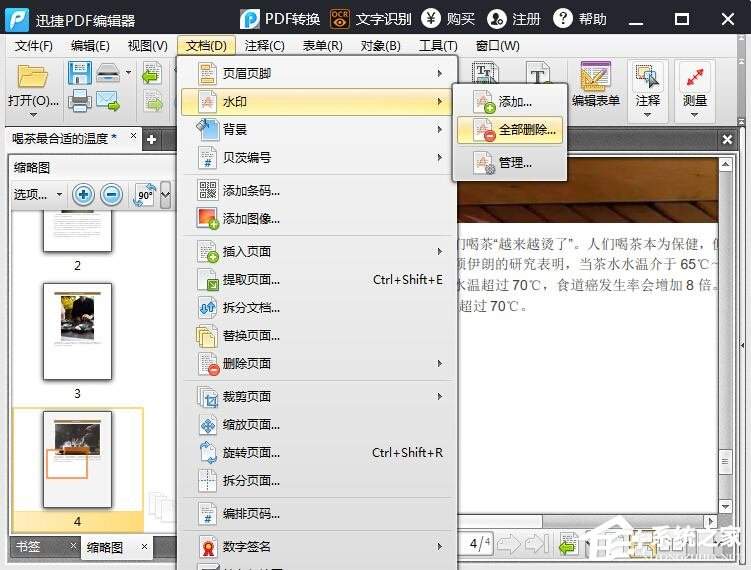Choose 添加图像... menu item
751x570 pixels.
318,219
